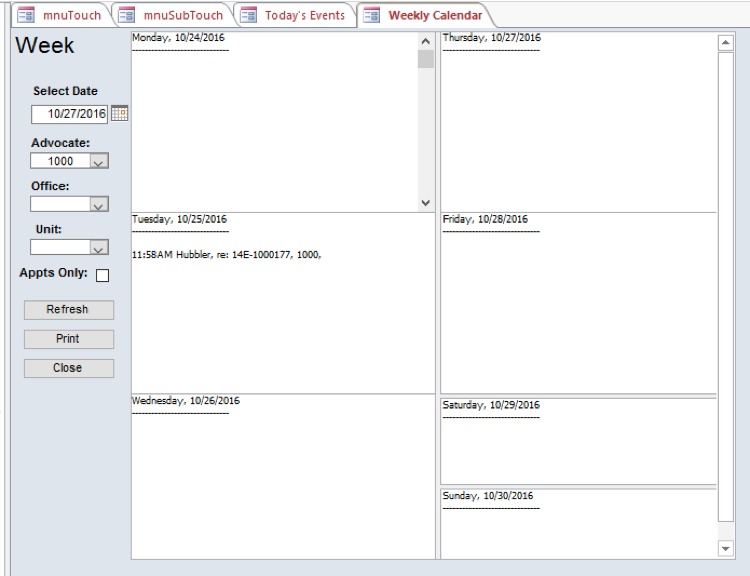This screenshot has width=750, height=576.
Task: Click the scroll up arrow of right-side scrollbar
Action: click(726, 43)
